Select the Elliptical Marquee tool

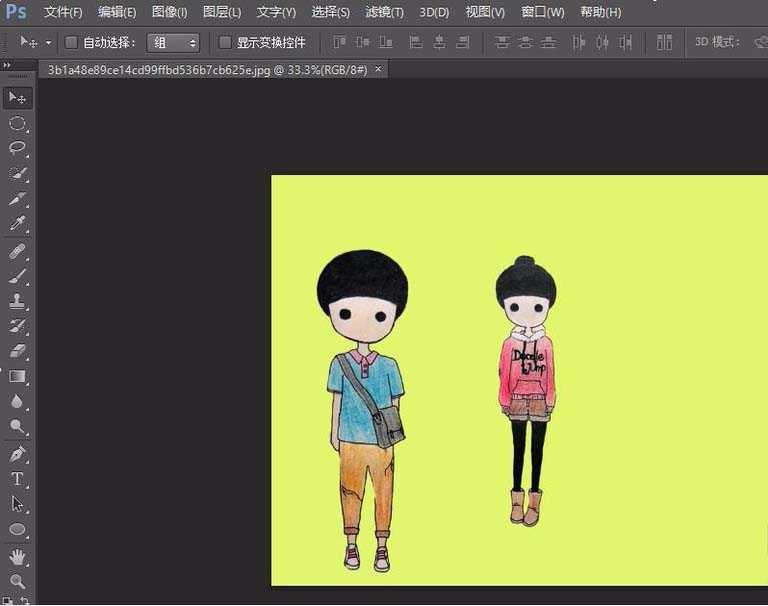click(x=18, y=123)
